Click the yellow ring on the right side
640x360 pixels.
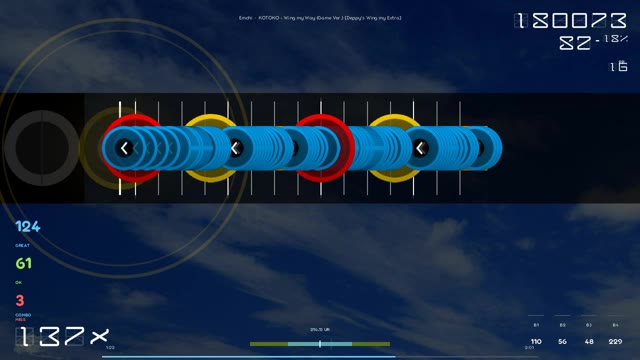[x=394, y=148]
